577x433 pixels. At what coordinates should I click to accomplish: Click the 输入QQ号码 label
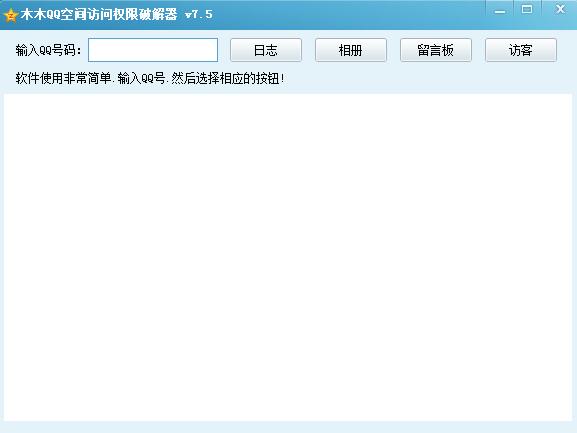pos(48,50)
